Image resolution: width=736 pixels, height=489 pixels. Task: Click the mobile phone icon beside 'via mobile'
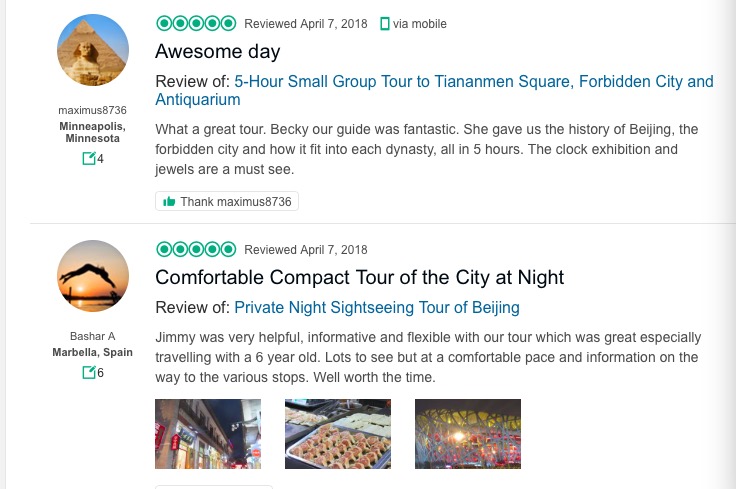[x=385, y=23]
